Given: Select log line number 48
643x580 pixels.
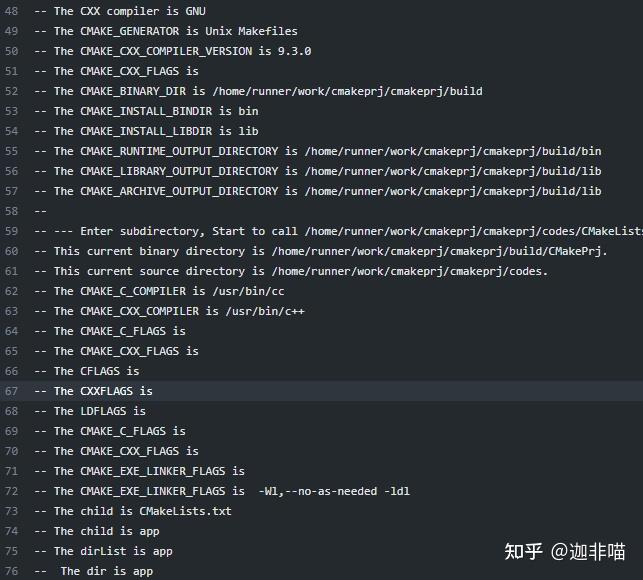Looking at the screenshot, I should 11,11.
